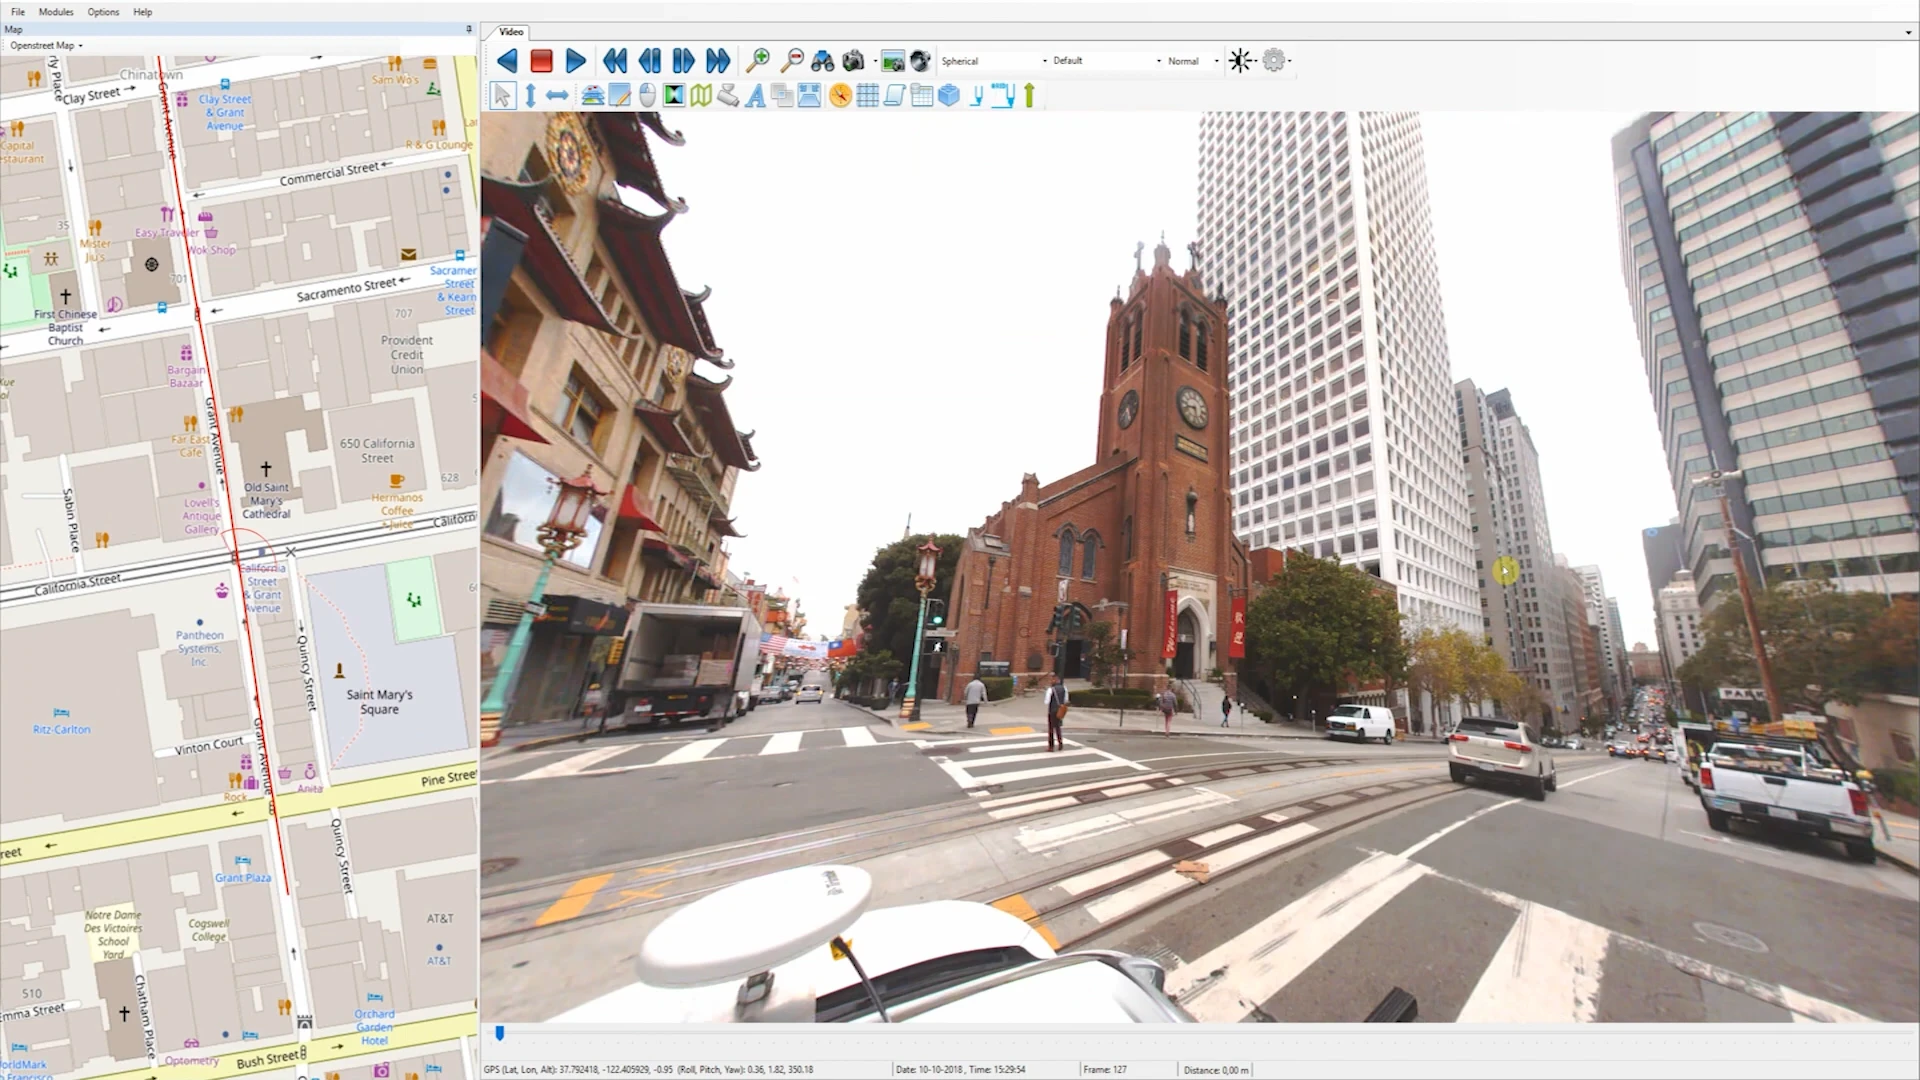Click the blue timeline playhead marker
Viewport: 1920px width, 1080px height.
[500, 1033]
